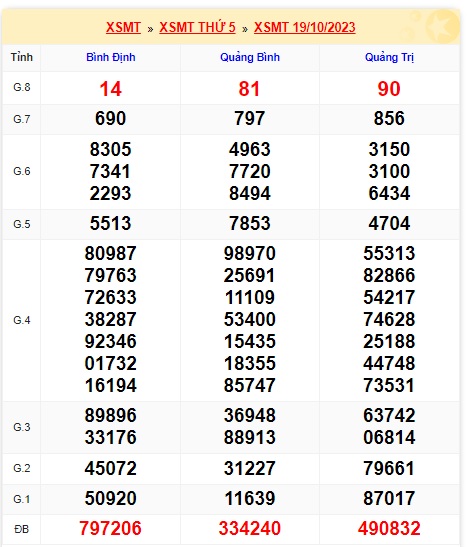
Task: Click Quảng Bình G.8 number 81
Action: click(x=249, y=89)
